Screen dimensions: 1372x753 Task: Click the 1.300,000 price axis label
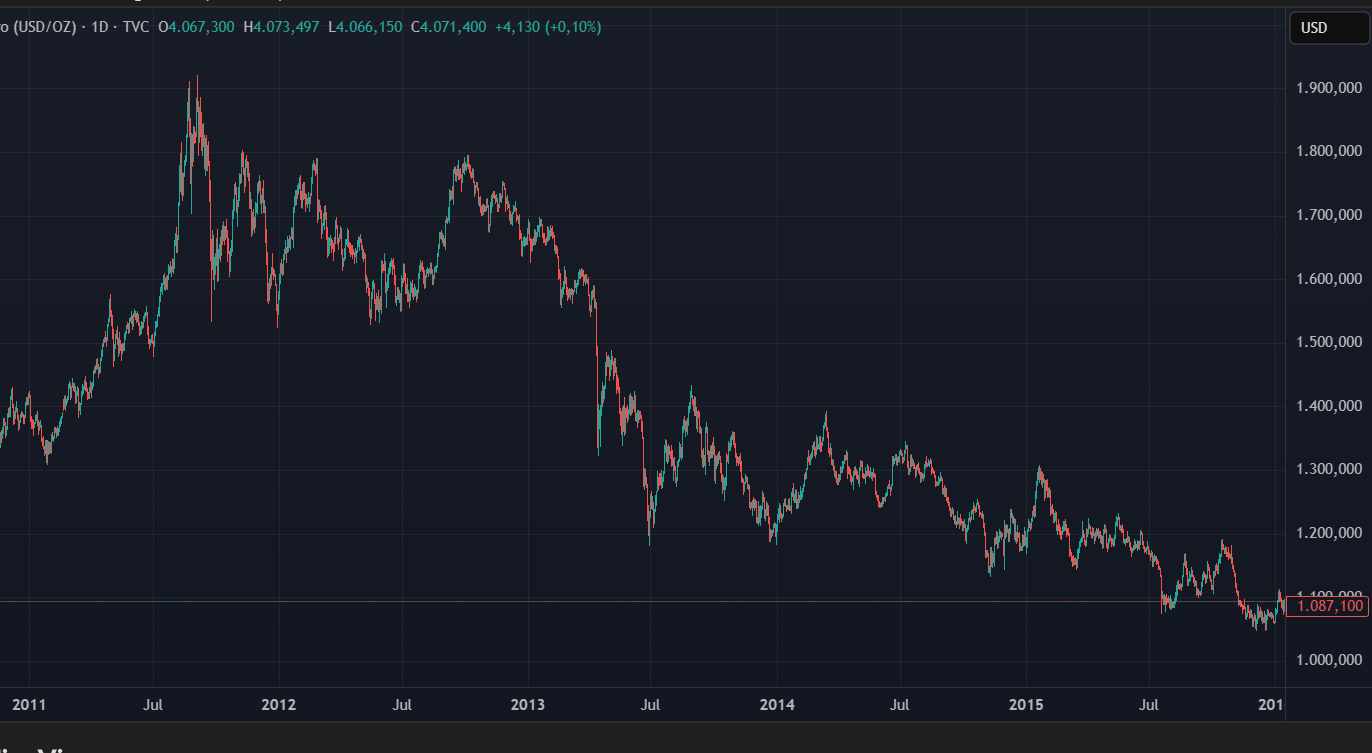(x=1326, y=470)
